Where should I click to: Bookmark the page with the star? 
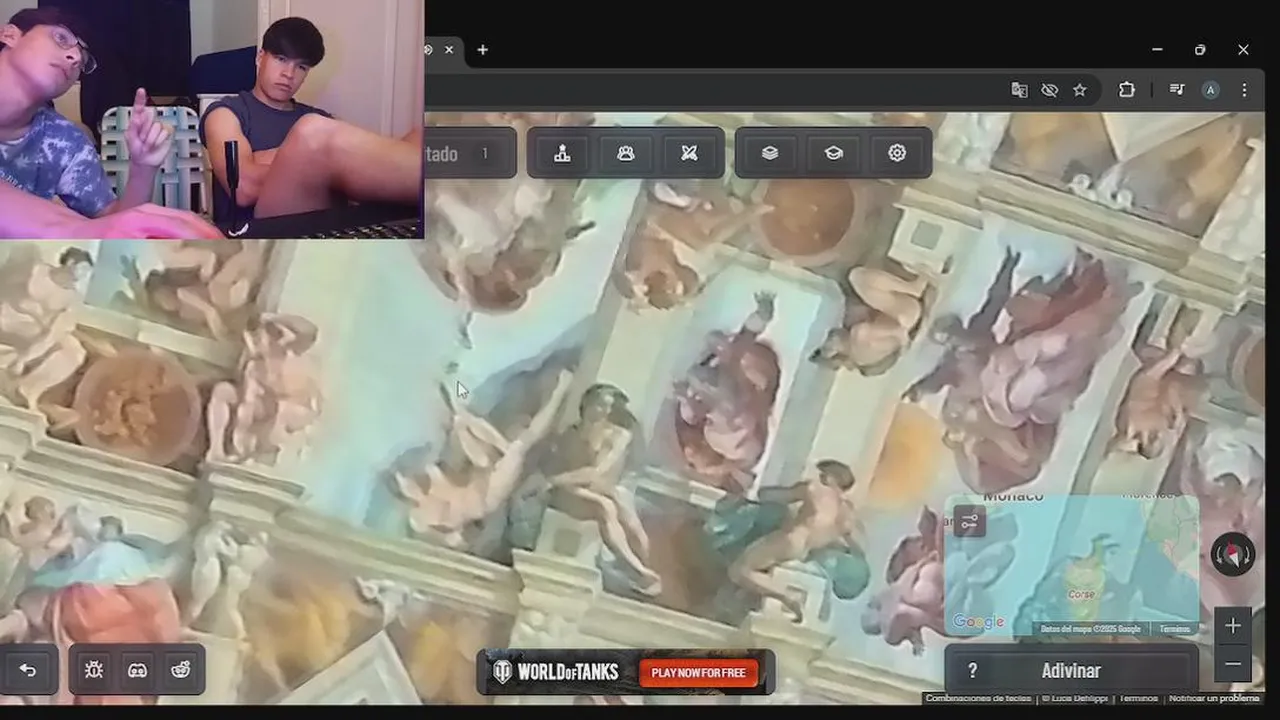1080,90
